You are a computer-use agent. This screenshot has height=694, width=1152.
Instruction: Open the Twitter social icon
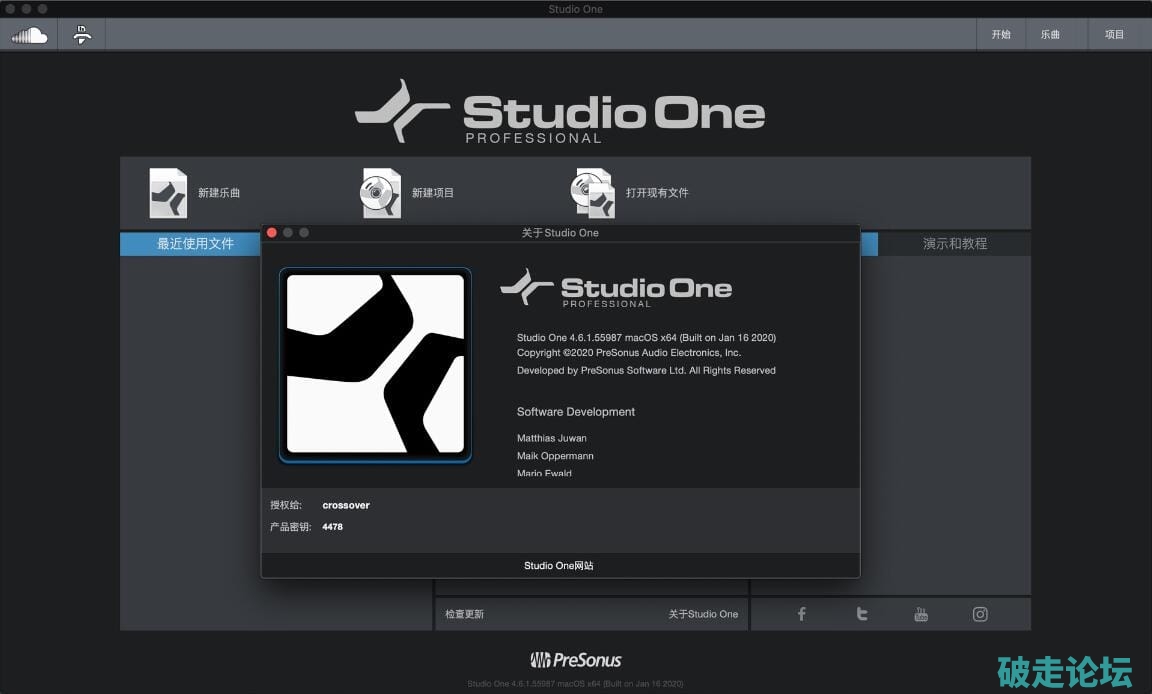pos(861,614)
